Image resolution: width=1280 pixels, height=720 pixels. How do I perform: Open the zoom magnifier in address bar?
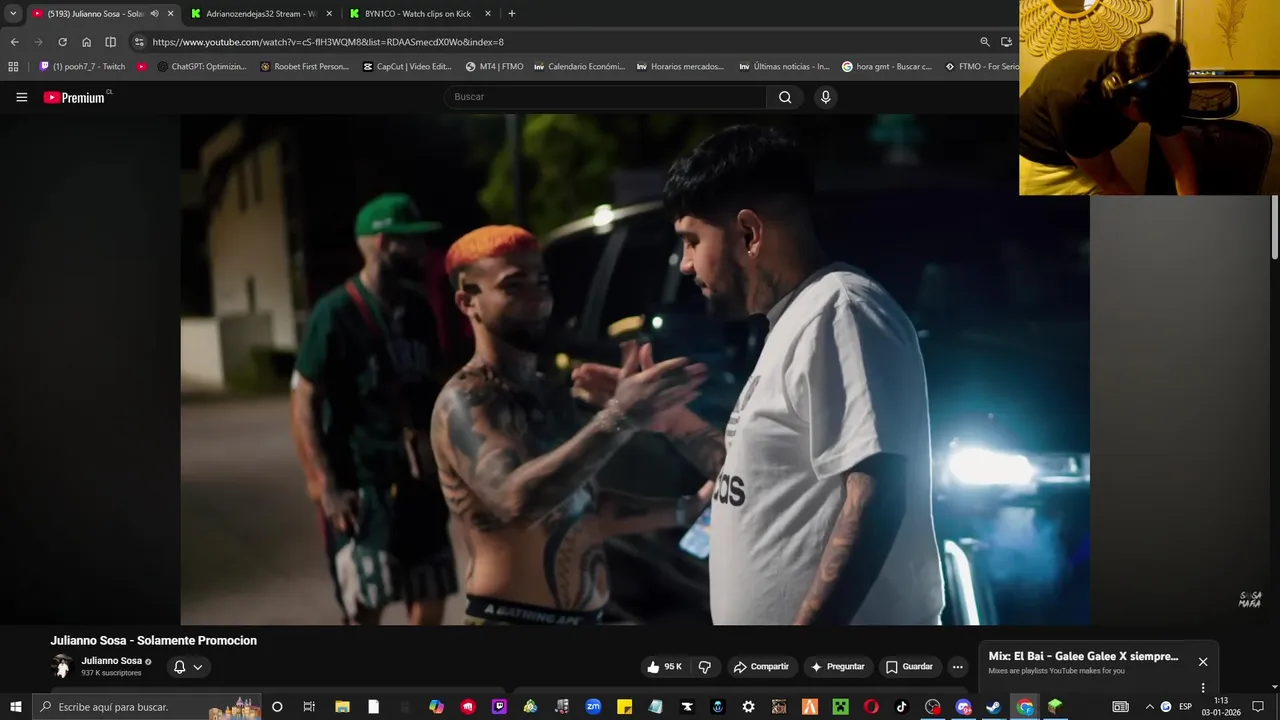coord(985,42)
